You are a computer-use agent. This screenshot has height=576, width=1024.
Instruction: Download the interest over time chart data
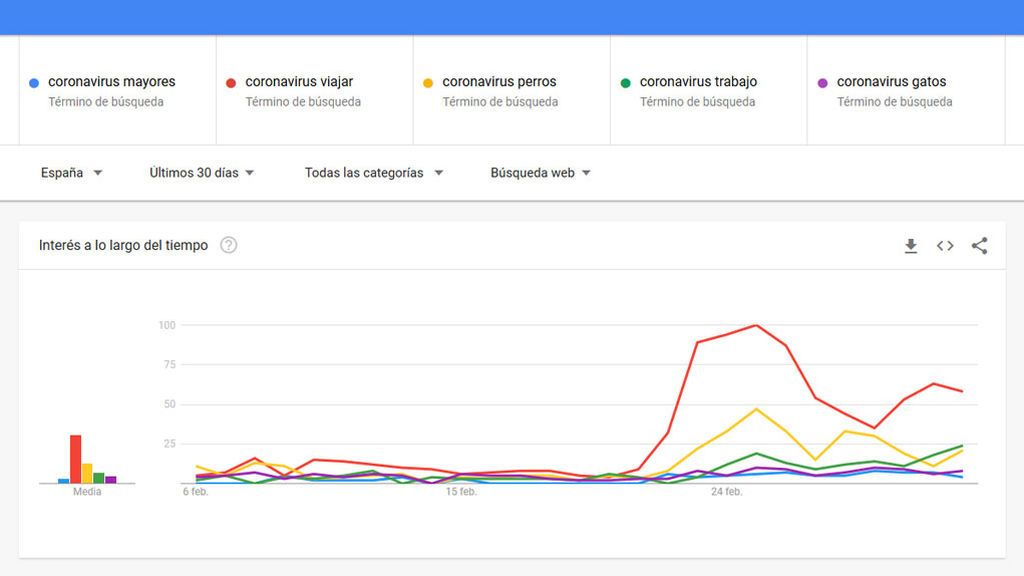pos(910,246)
